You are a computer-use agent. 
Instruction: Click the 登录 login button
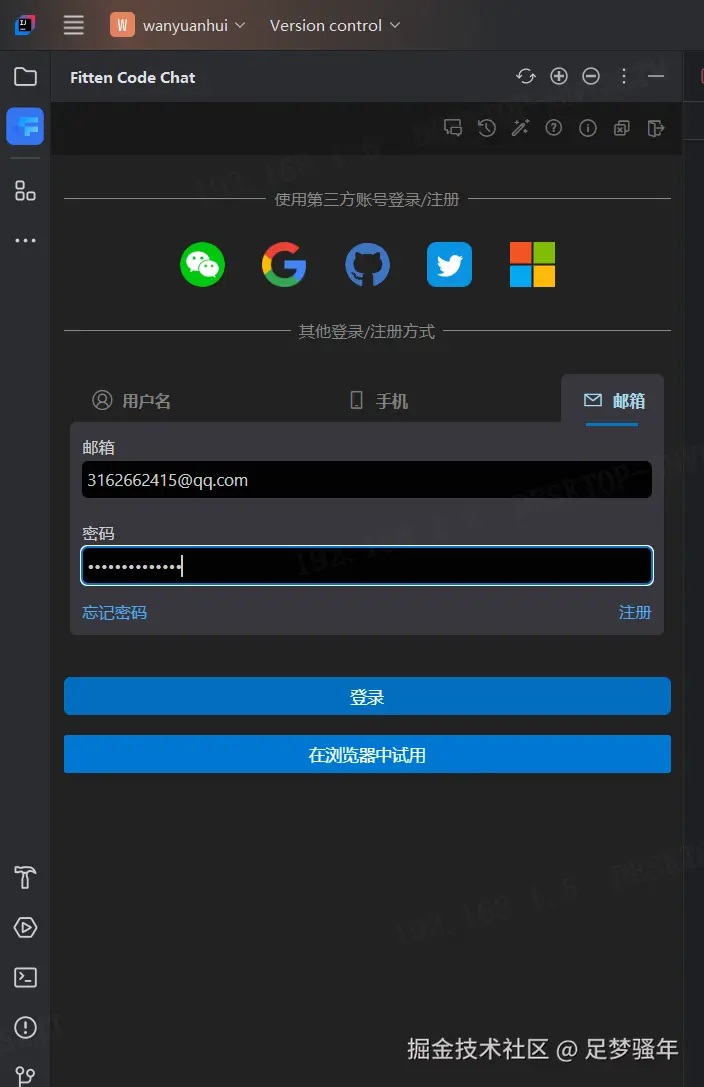[x=367, y=696]
